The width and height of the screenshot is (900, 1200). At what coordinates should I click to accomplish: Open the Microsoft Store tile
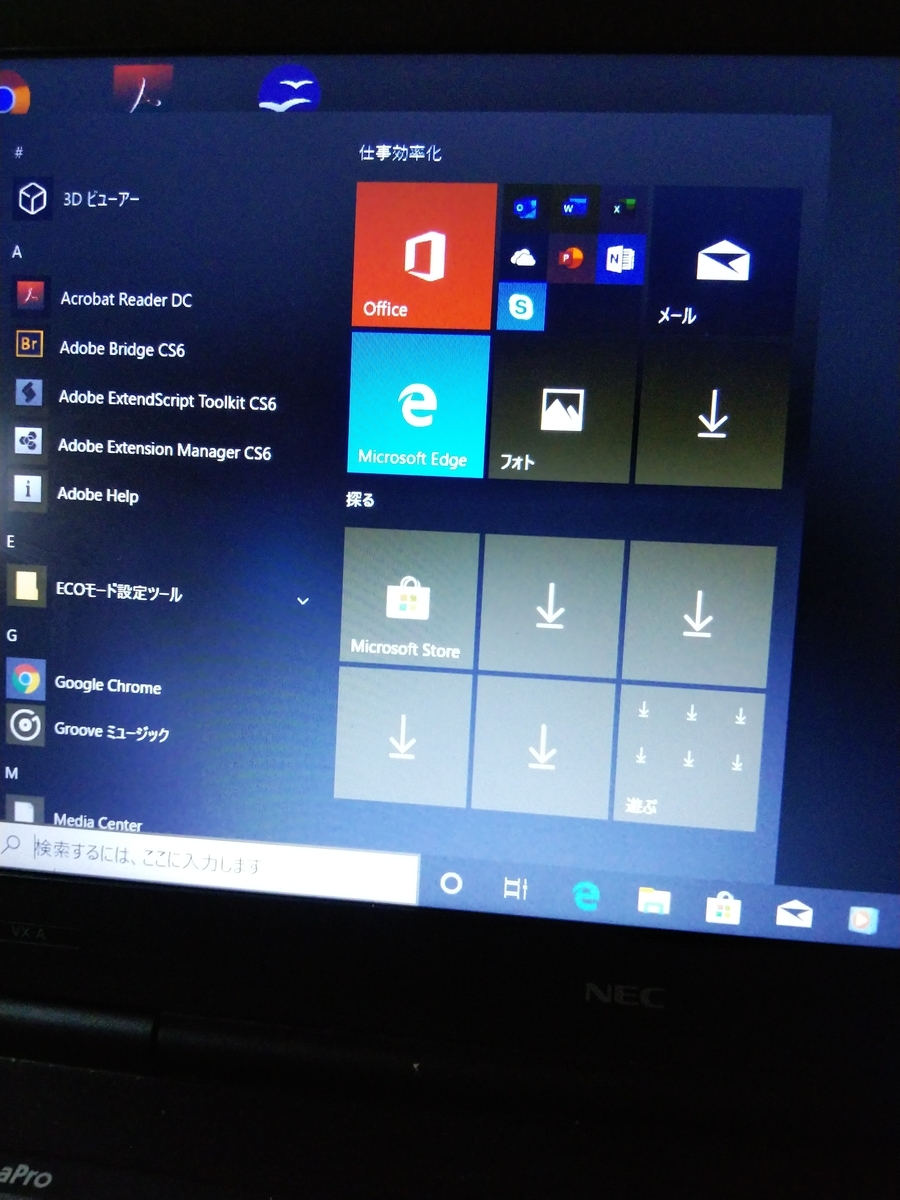tap(409, 601)
